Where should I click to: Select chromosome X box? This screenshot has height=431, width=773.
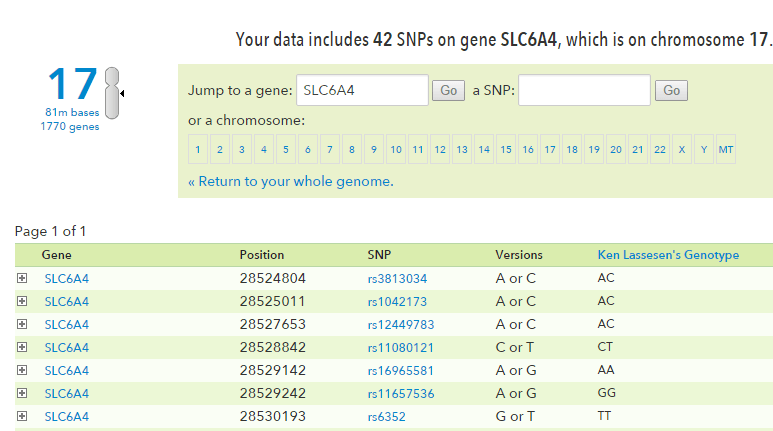[682, 150]
